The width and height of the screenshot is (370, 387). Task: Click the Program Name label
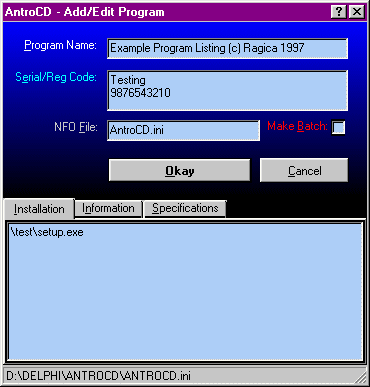[x=60, y=45]
